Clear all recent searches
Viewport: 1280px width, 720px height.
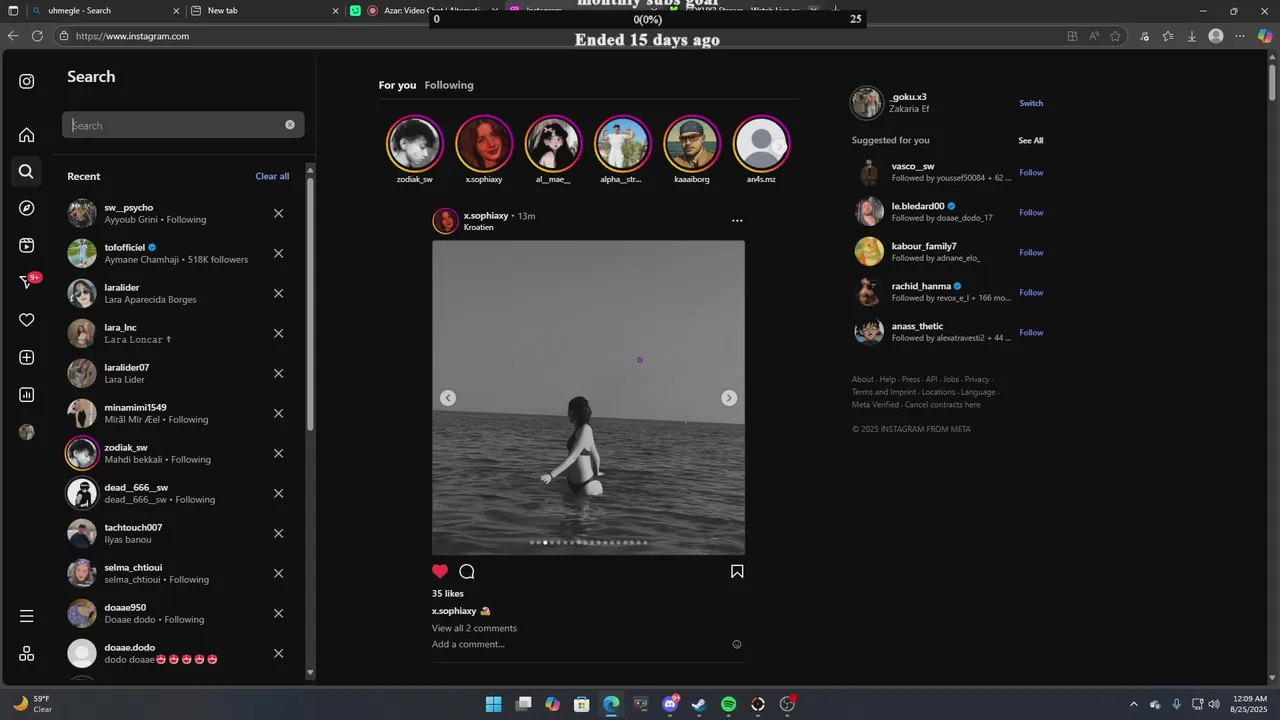click(272, 176)
